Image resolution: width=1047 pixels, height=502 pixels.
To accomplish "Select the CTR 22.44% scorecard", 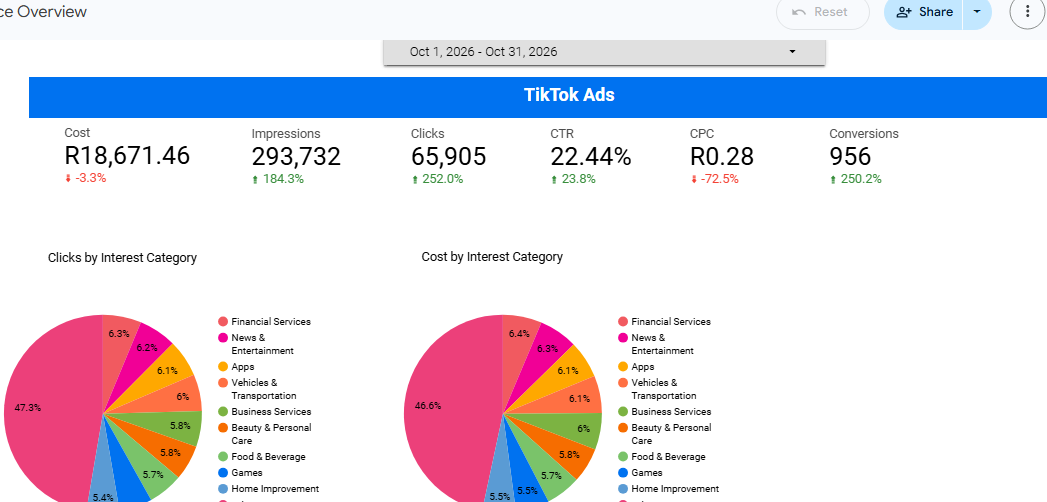I will [x=590, y=156].
